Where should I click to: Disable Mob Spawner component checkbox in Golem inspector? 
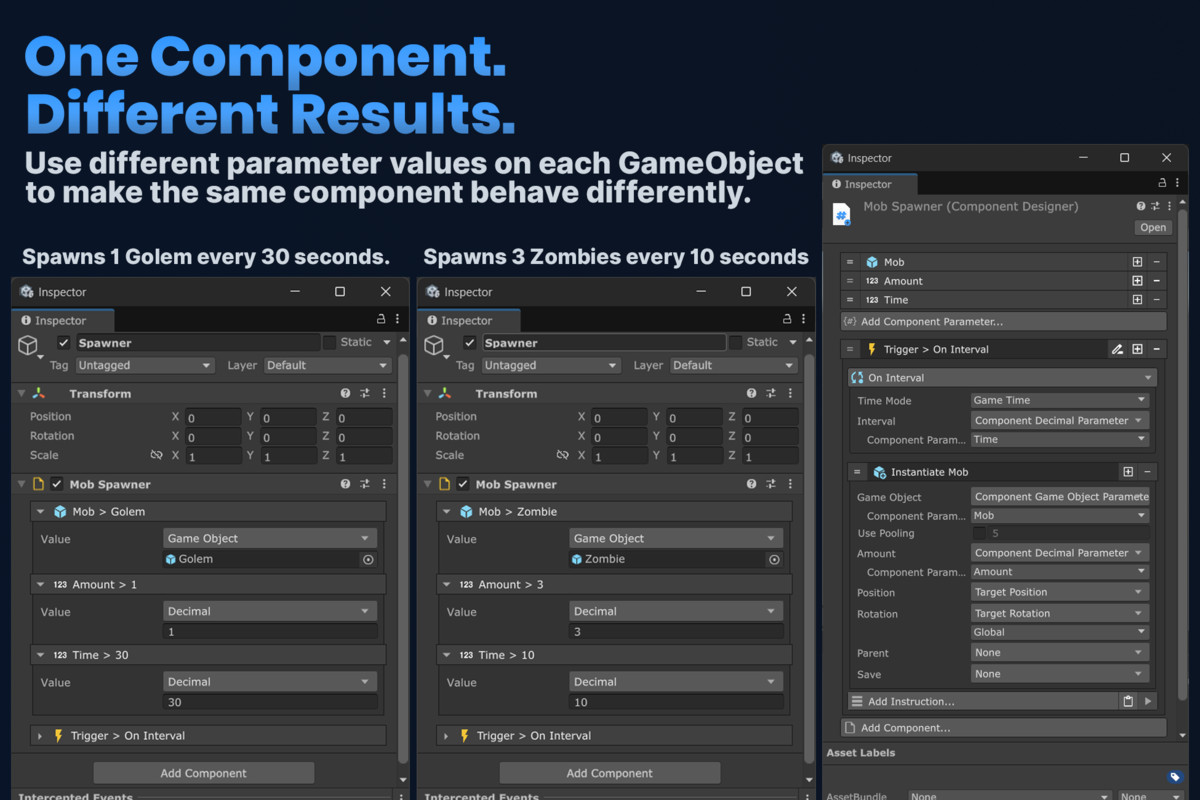tap(57, 484)
